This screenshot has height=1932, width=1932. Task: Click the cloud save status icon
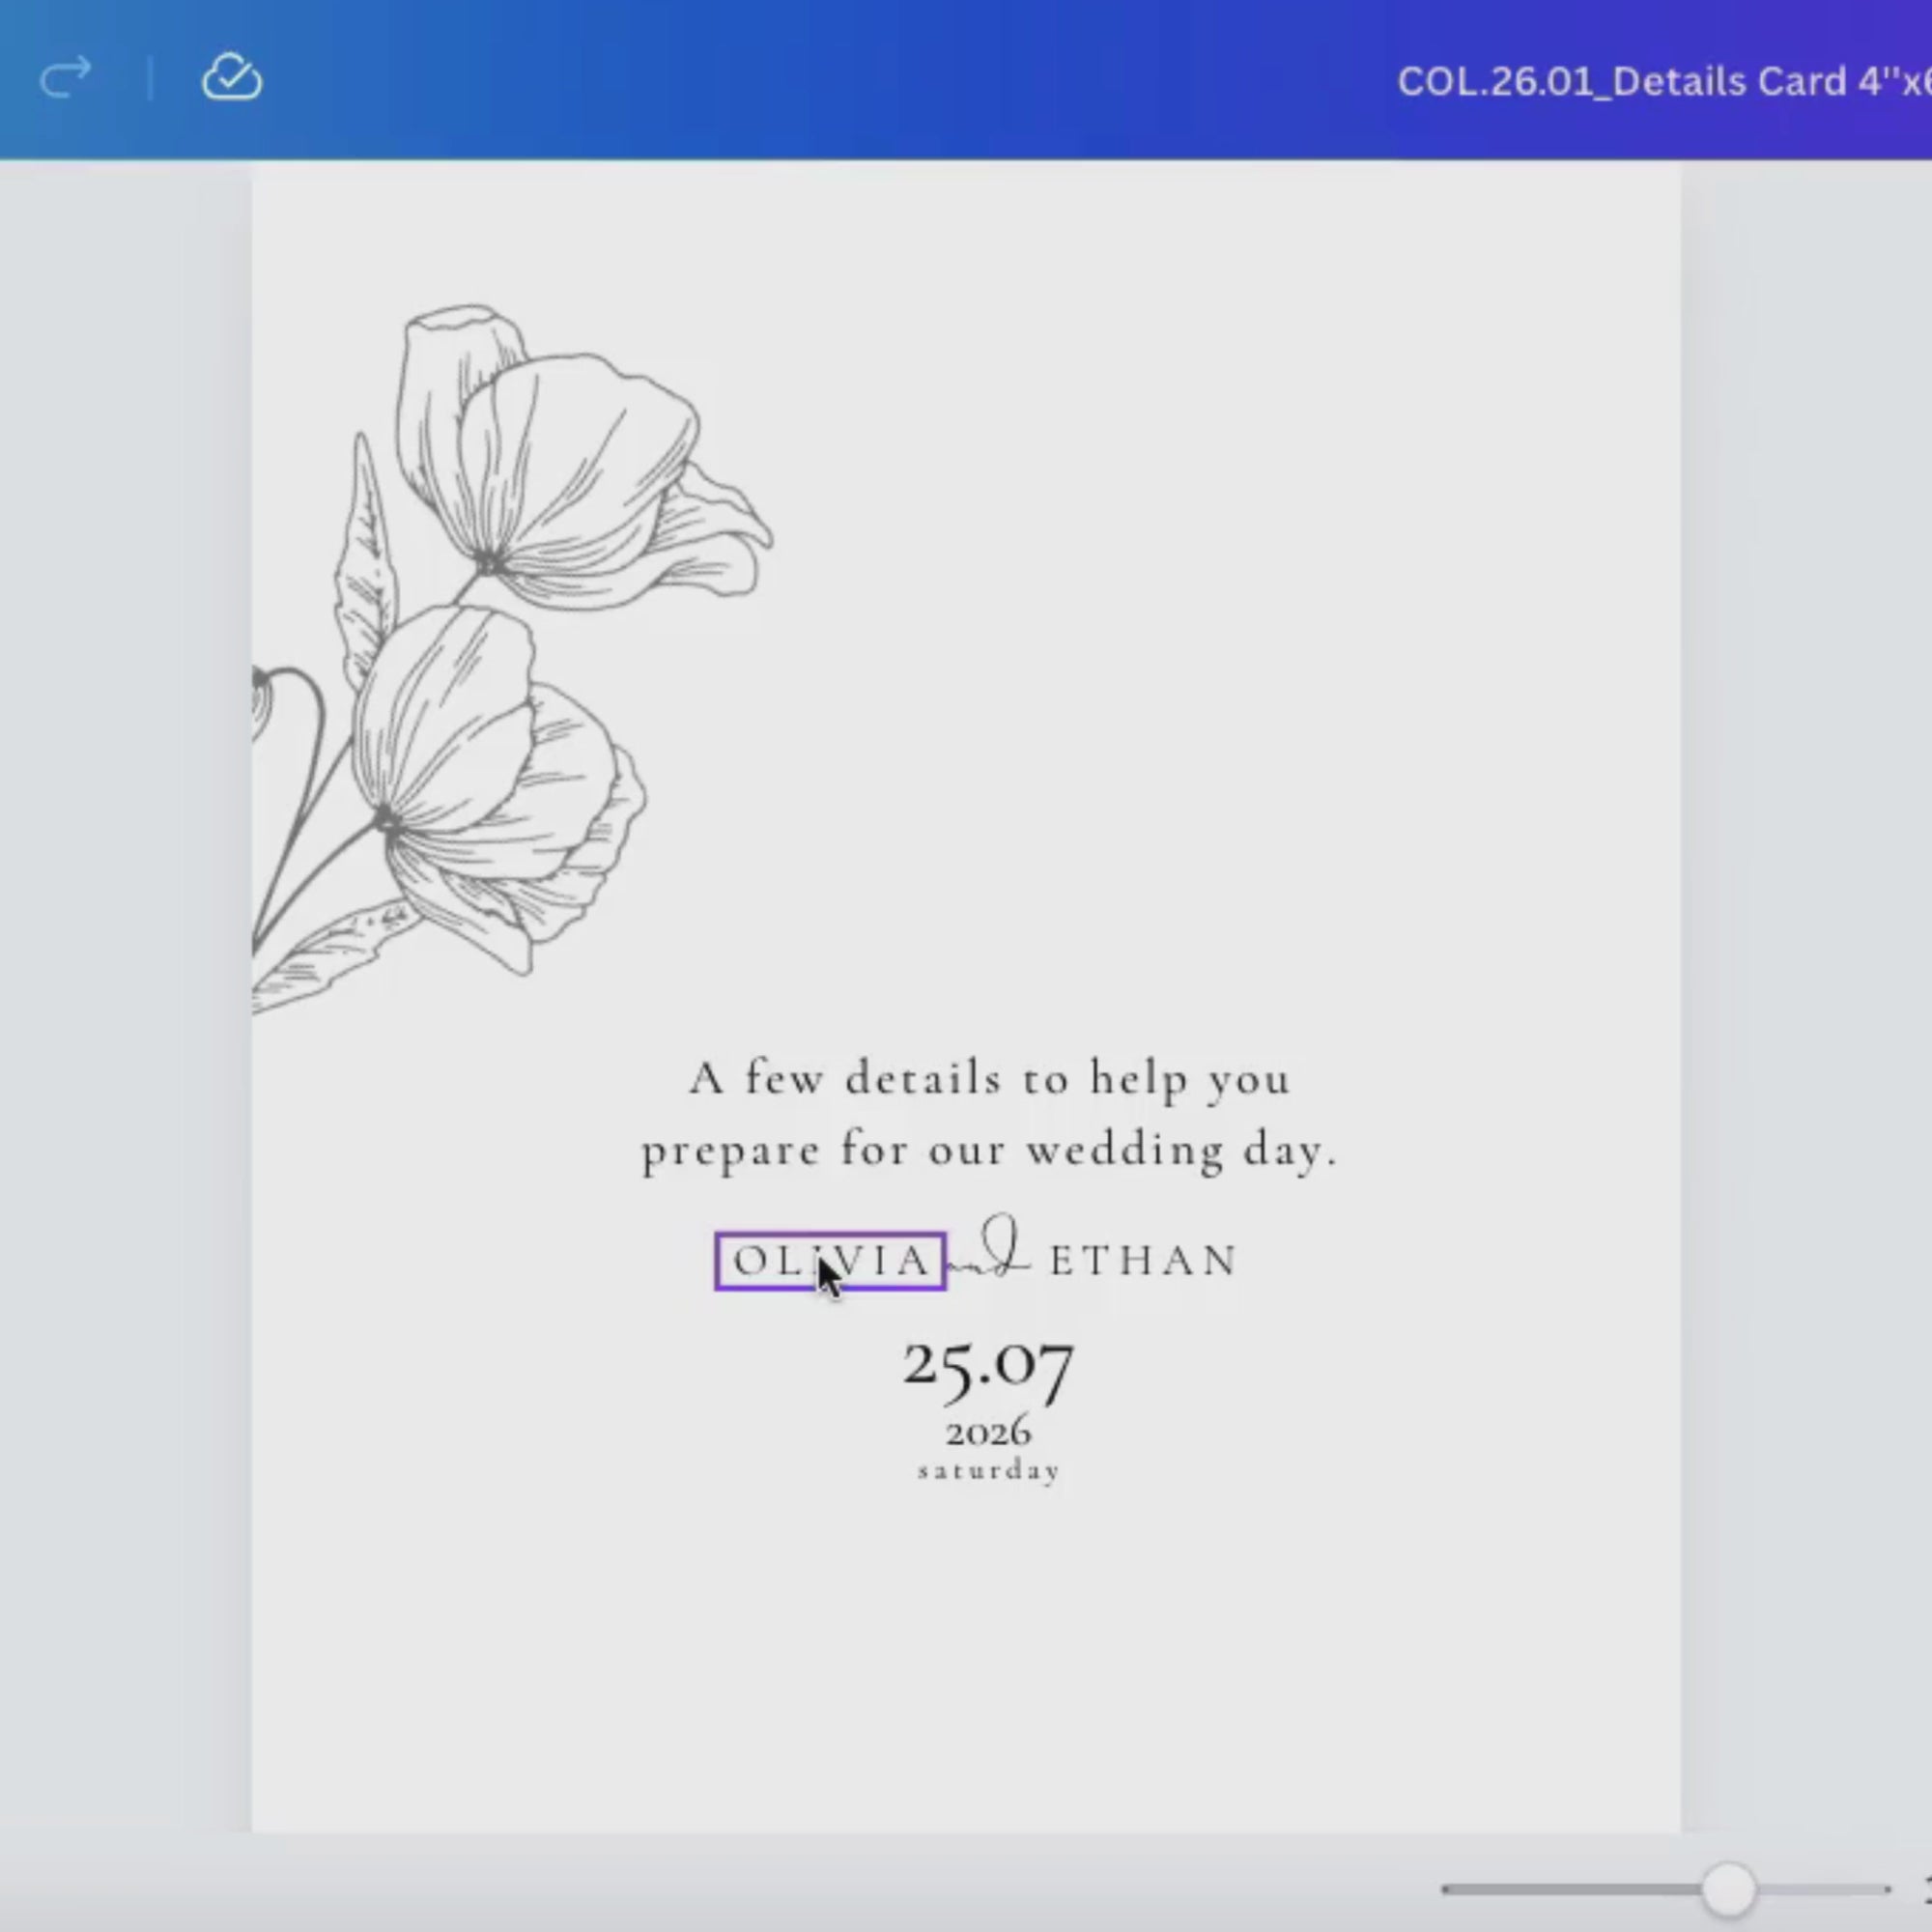click(x=232, y=77)
